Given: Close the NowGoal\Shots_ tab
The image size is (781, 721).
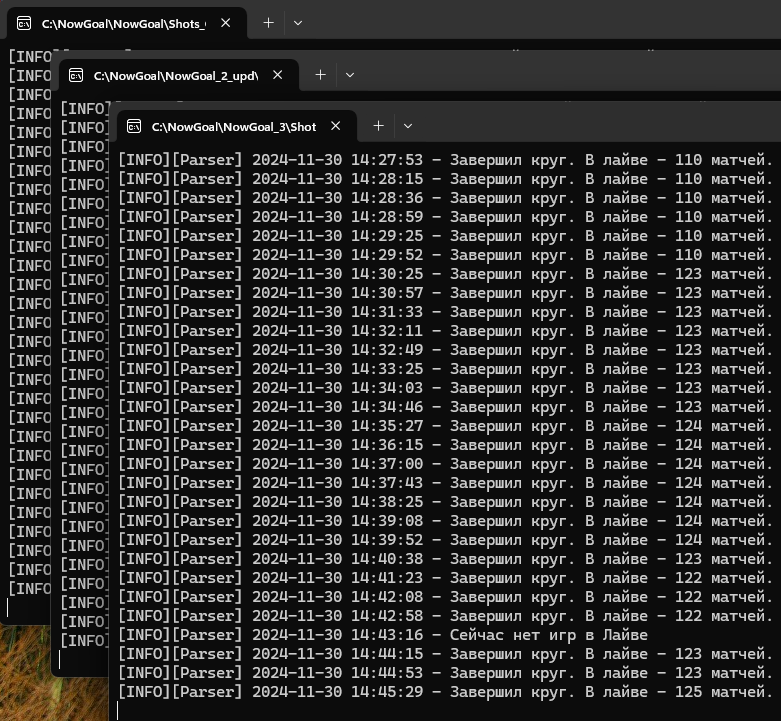Looking at the screenshot, I should pos(226,23).
